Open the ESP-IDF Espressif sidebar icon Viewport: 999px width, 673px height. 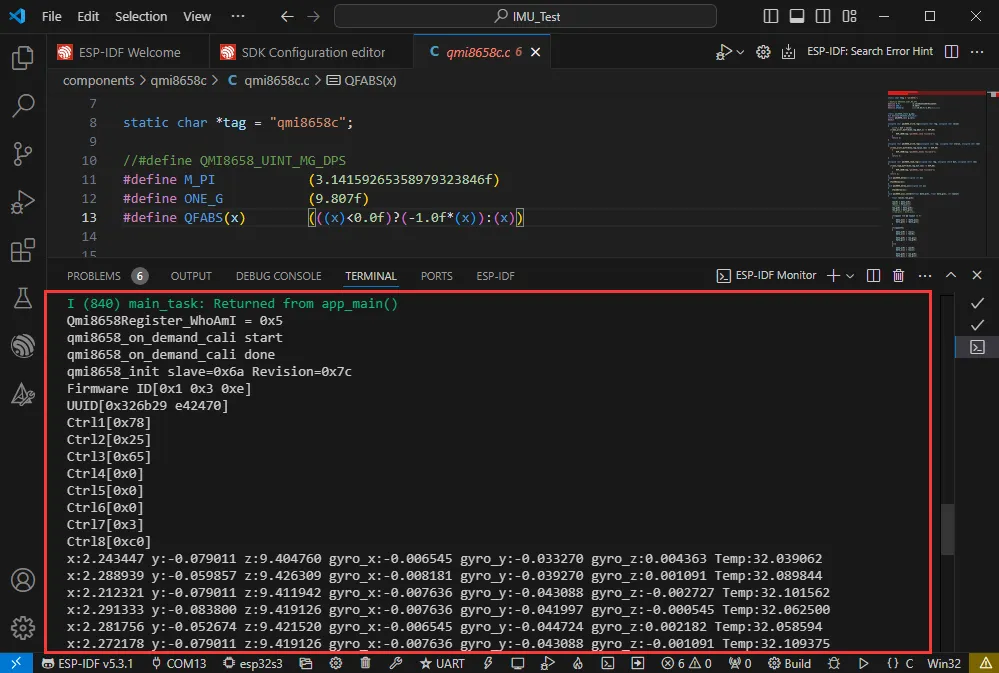pos(22,346)
